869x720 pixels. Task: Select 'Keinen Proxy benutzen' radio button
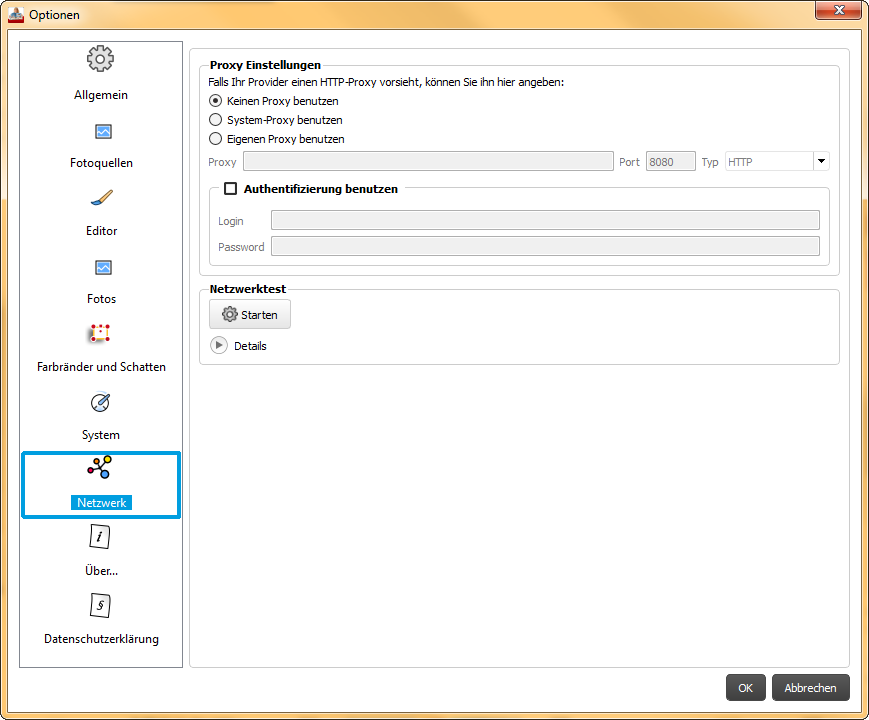tap(215, 101)
